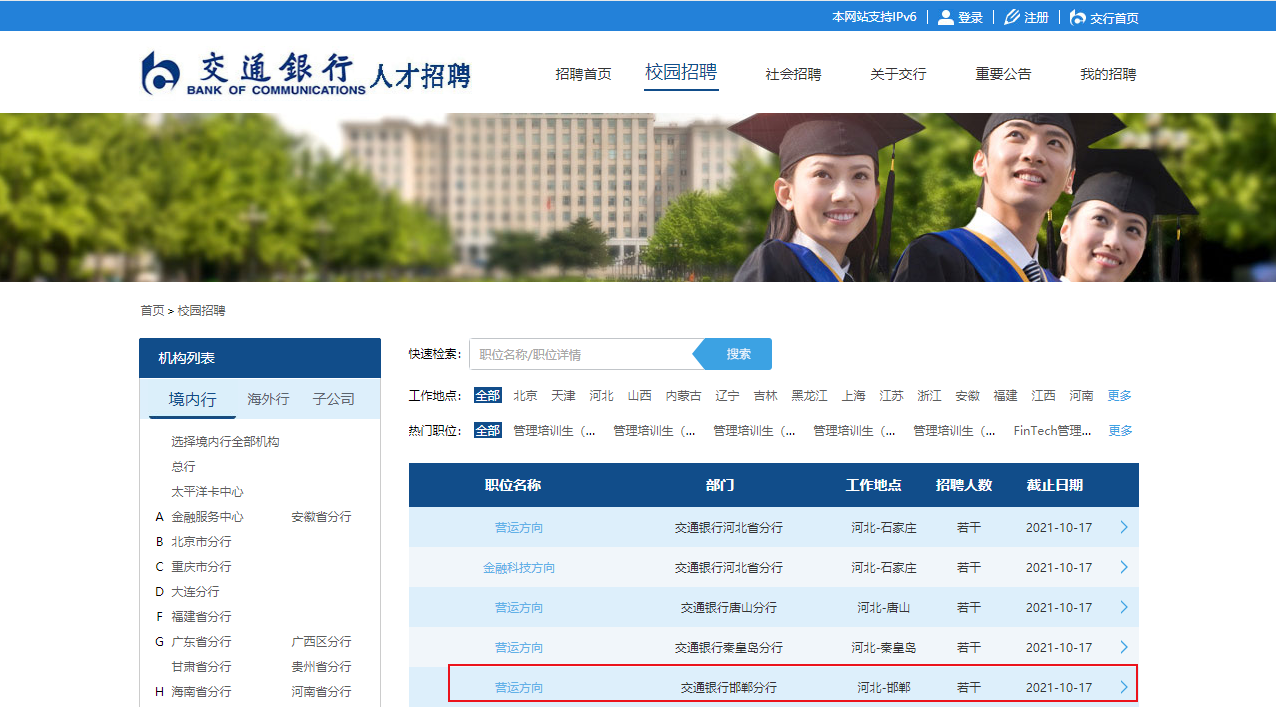1276x707 pixels.
Task: Open 营运方向 position for 秦皇岛分行
Action: tap(519, 648)
